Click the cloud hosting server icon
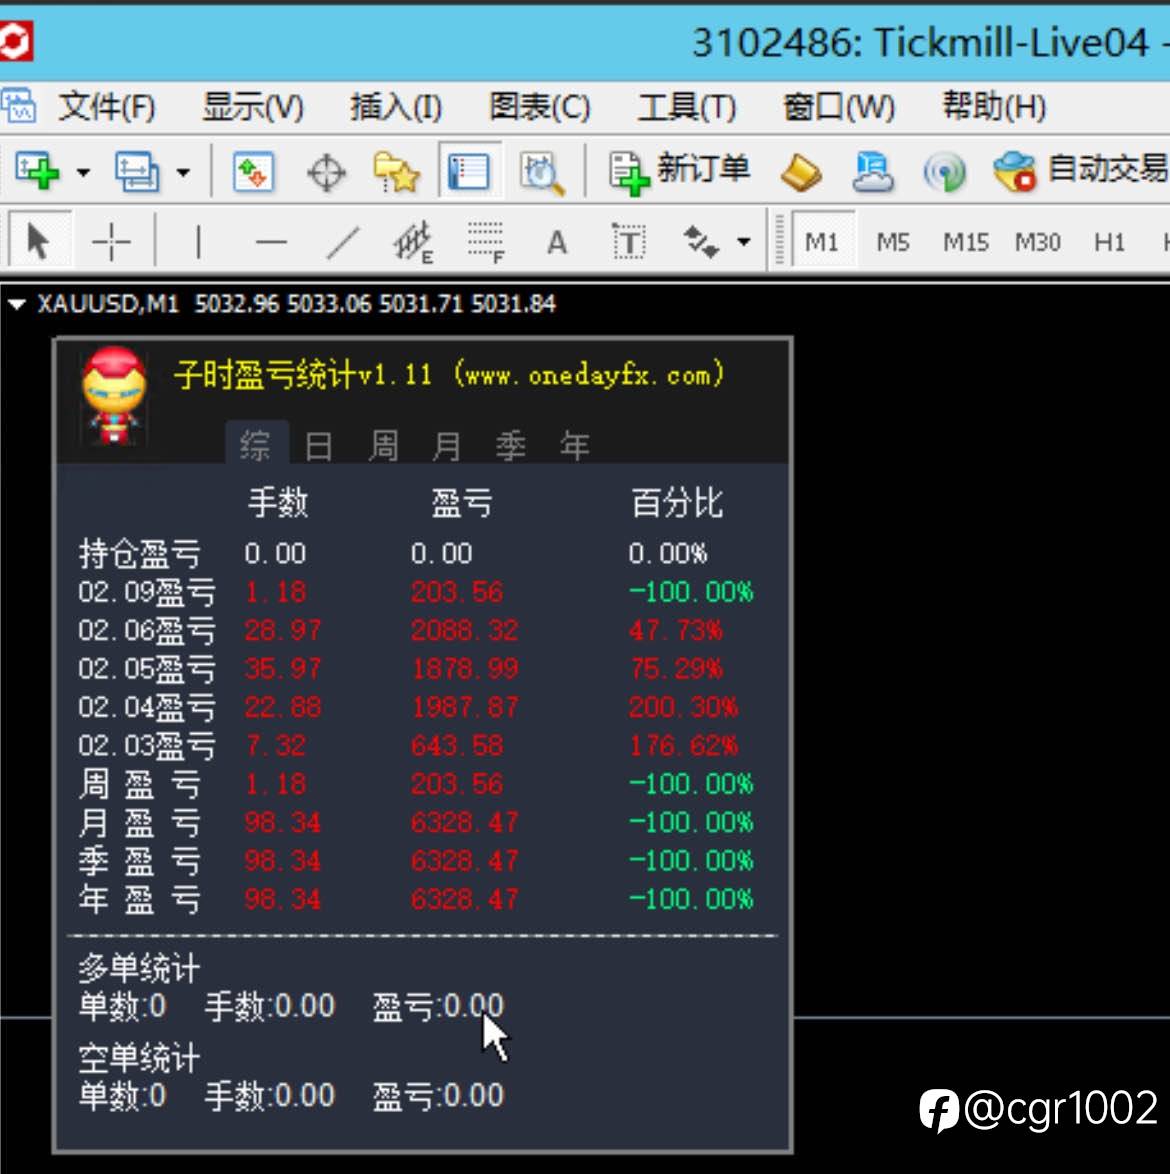Screen dimensions: 1170x1174 pos(873,171)
